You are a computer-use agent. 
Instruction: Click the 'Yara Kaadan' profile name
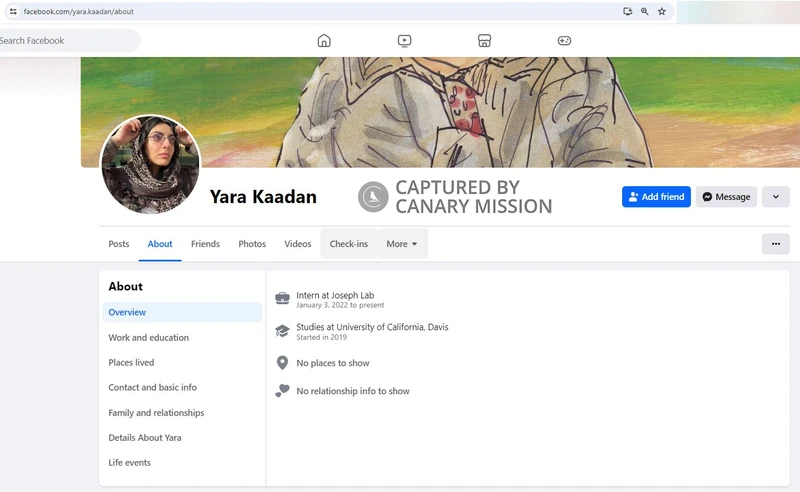click(263, 196)
